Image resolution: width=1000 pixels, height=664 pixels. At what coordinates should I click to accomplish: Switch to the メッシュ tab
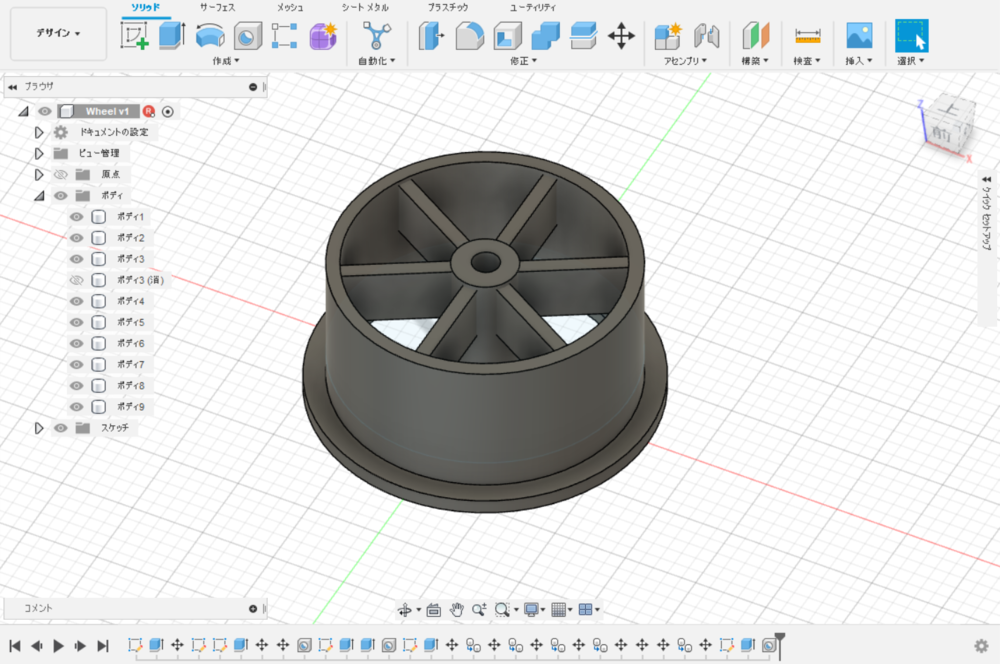(x=290, y=7)
